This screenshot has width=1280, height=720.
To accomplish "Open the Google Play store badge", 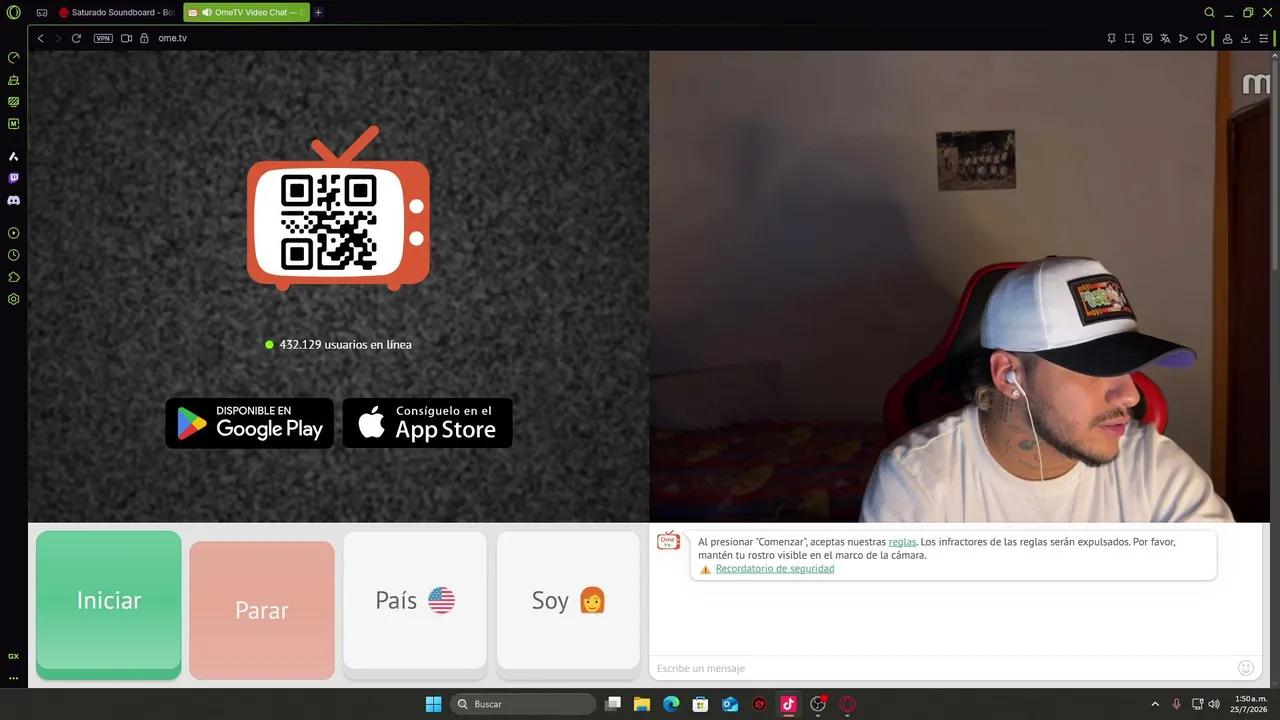I will (249, 423).
